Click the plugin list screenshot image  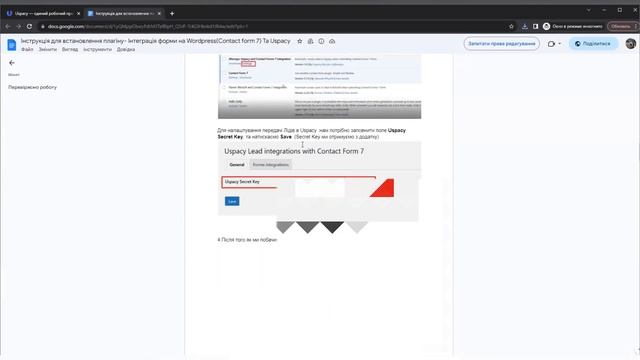coord(320,87)
